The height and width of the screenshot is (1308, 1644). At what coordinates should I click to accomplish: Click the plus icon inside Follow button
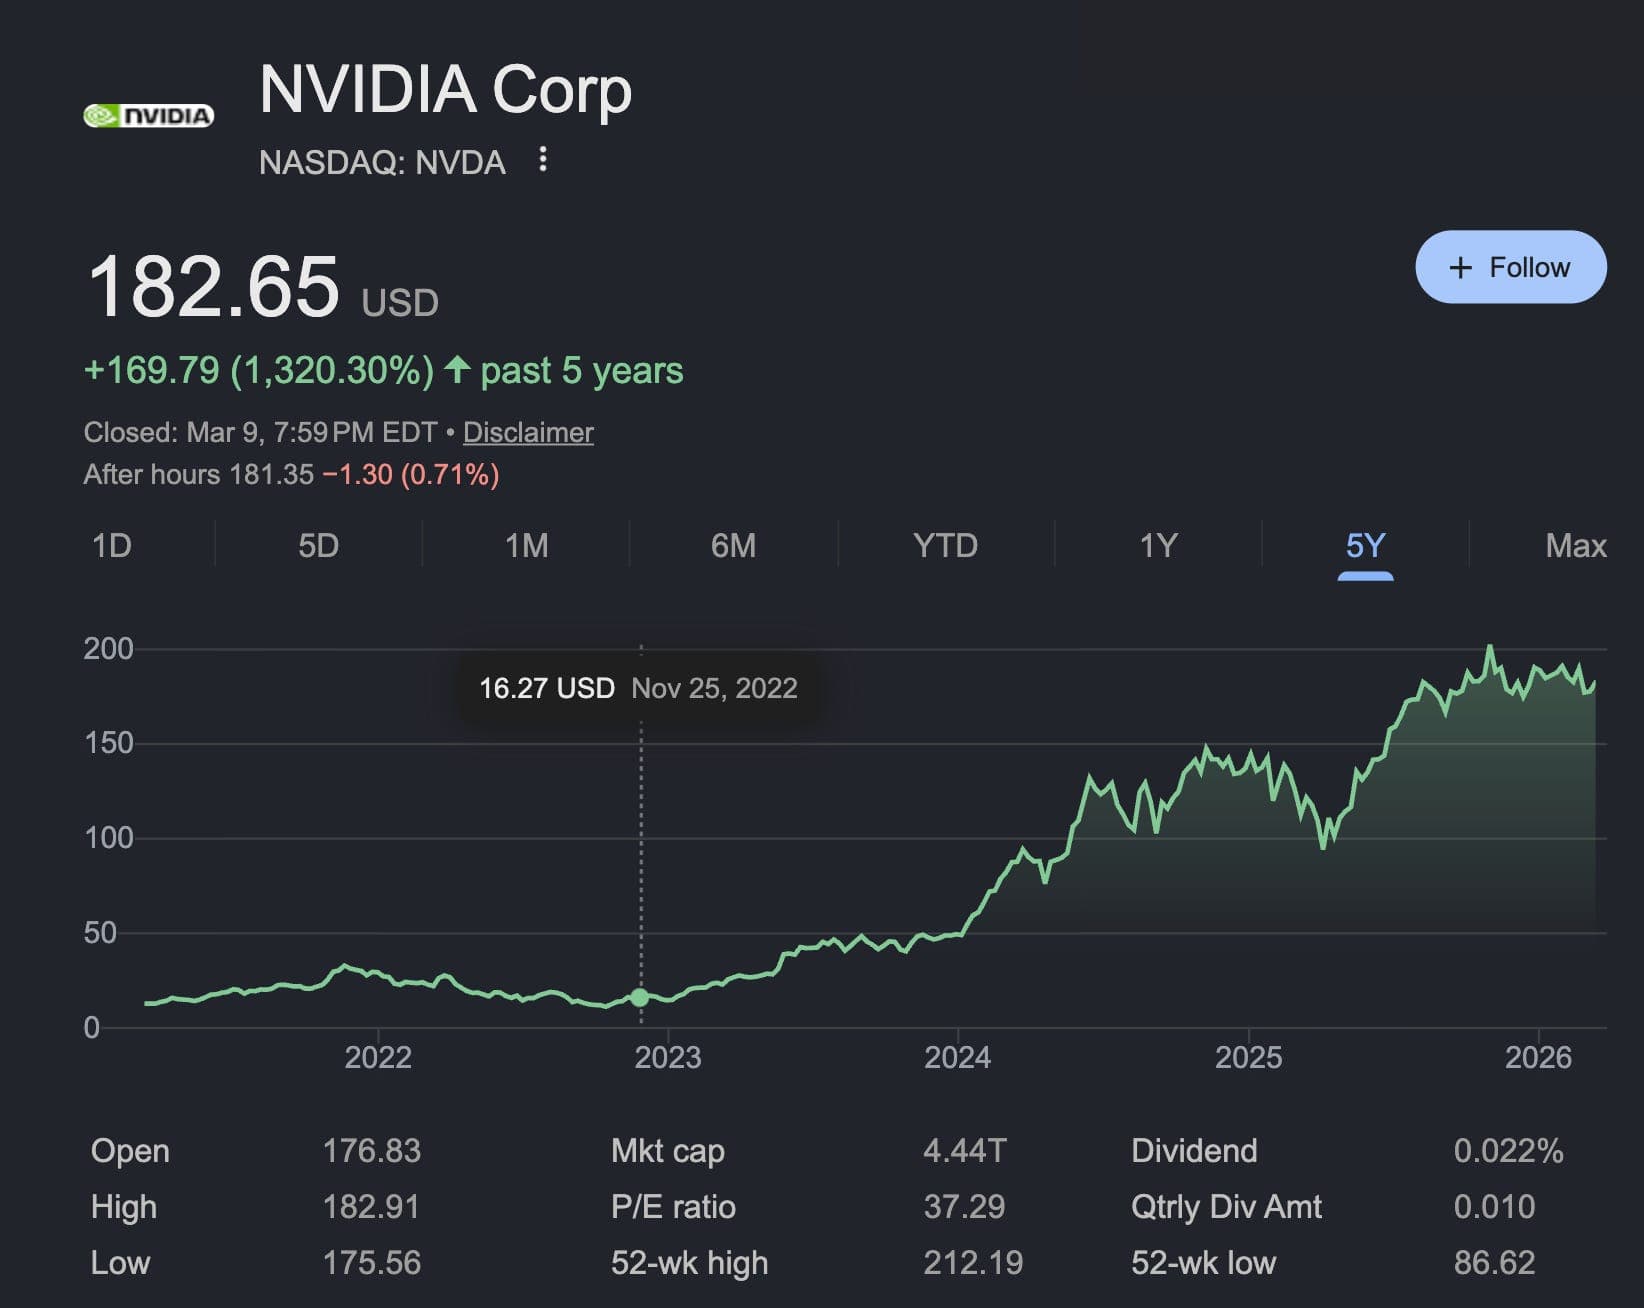pyautogui.click(x=1459, y=267)
